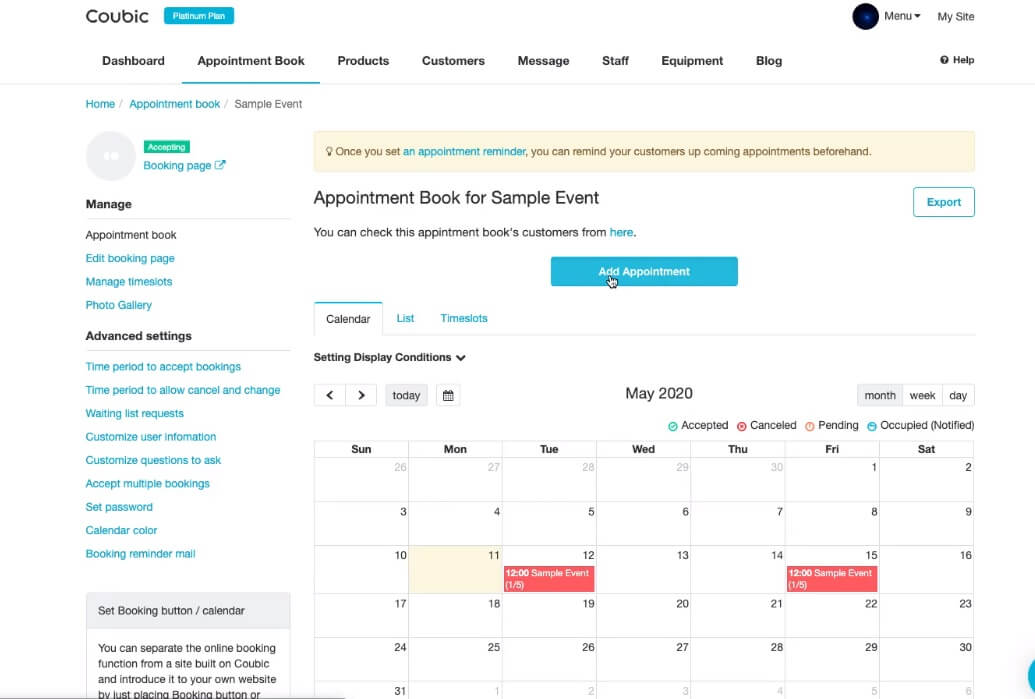
Task: Open Customers in the top navigation
Action: point(453,61)
